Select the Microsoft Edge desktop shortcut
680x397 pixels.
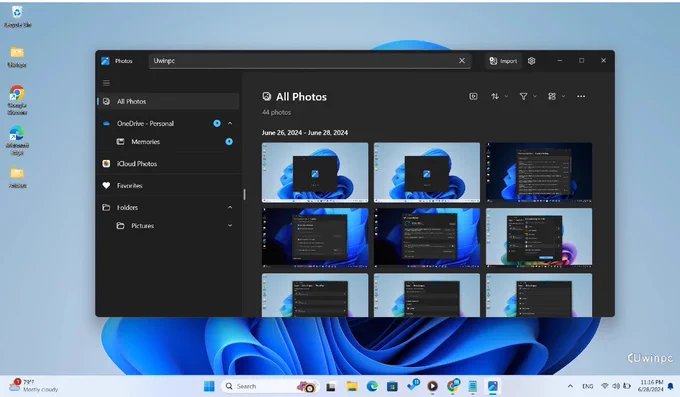17,141
